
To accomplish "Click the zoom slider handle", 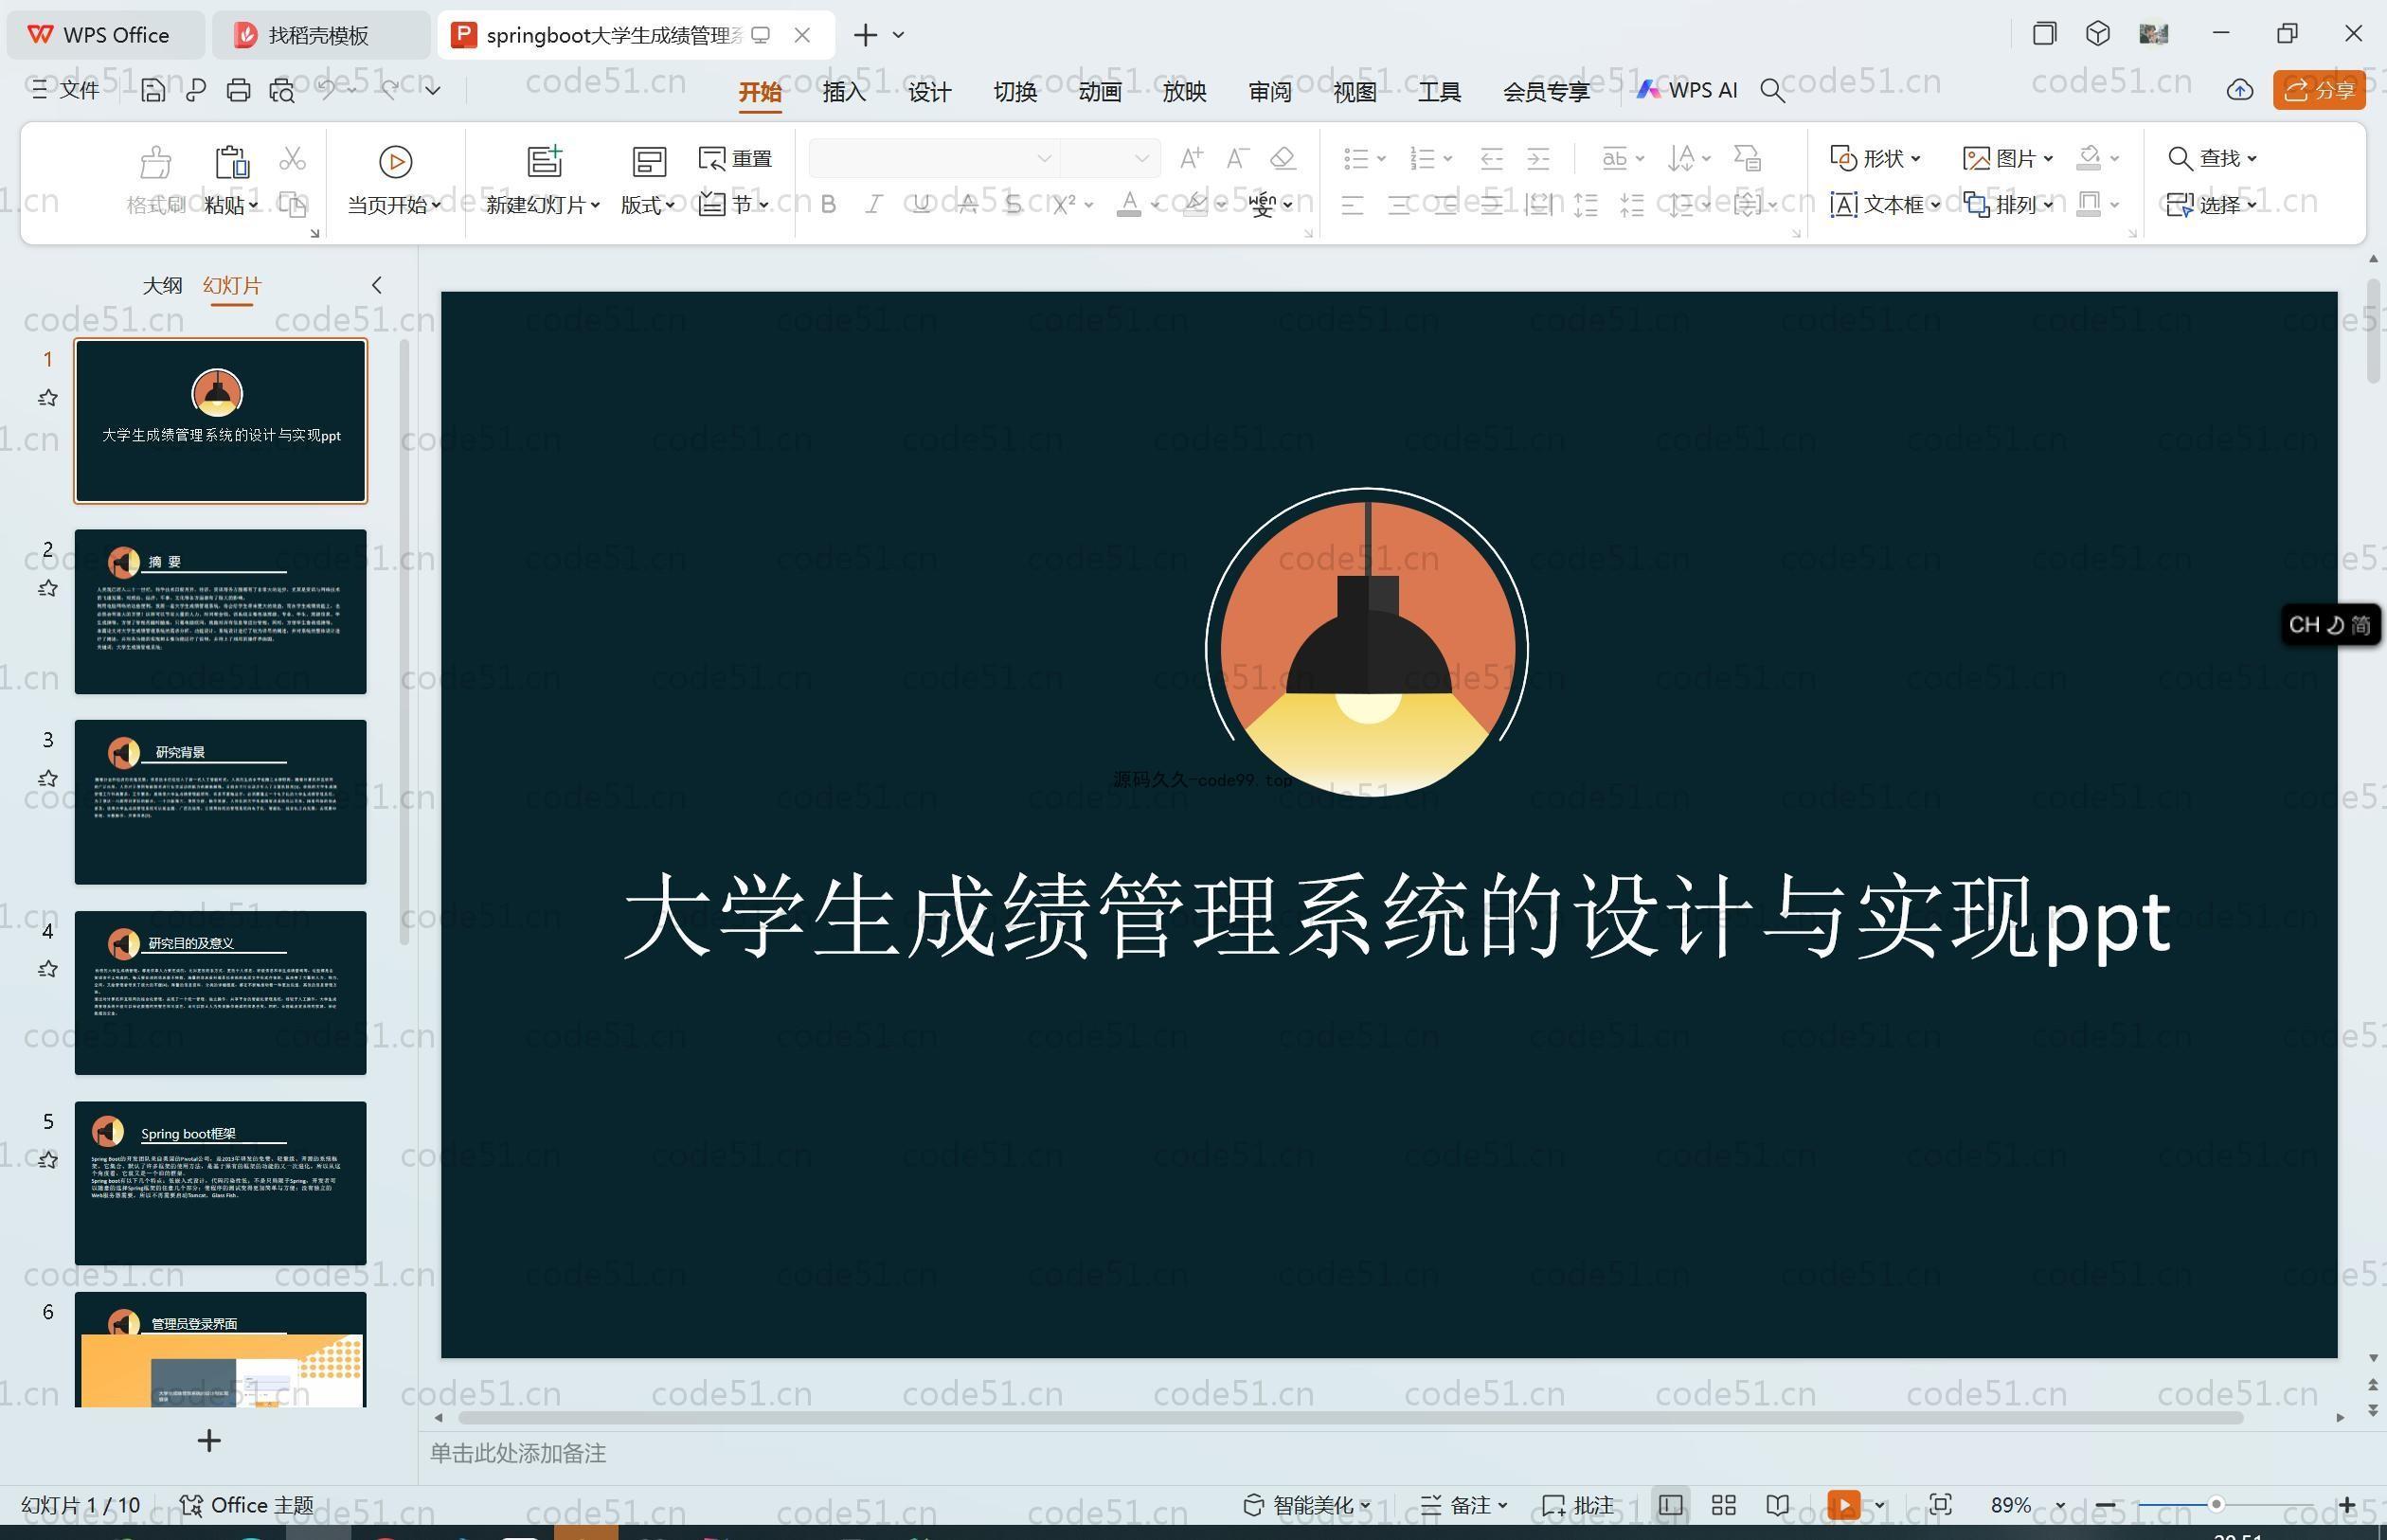I will pyautogui.click(x=2216, y=1504).
